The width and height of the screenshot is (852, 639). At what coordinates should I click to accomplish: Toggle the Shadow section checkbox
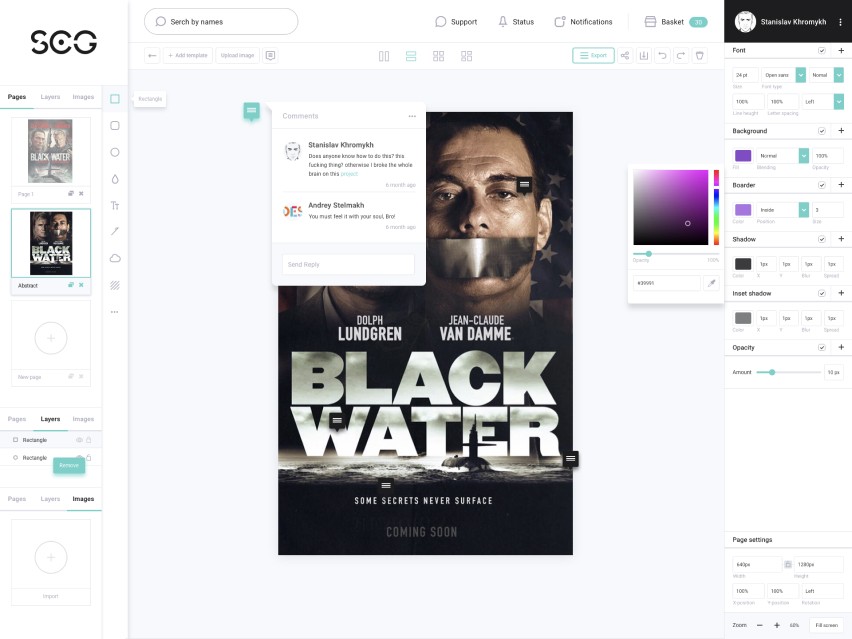(x=821, y=239)
